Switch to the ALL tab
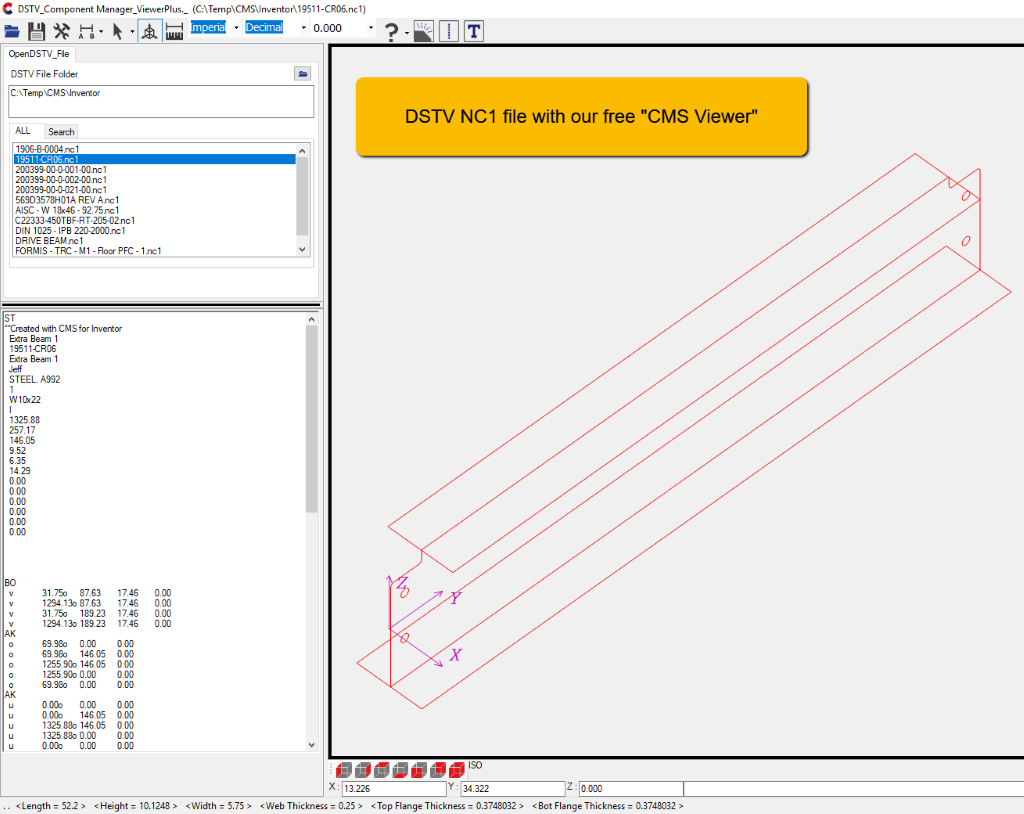The height and width of the screenshot is (814, 1024). [x=24, y=131]
